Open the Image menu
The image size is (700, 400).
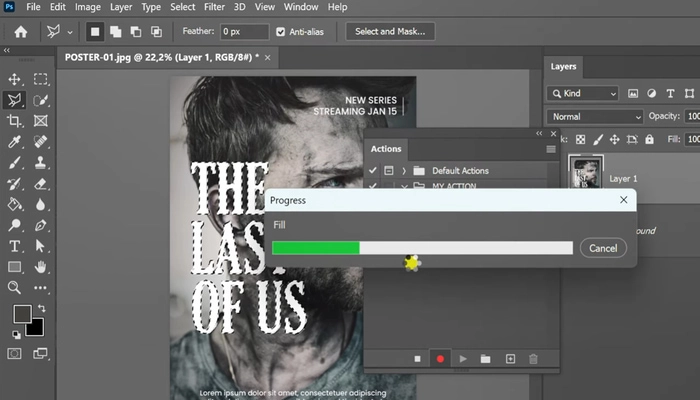(x=88, y=7)
